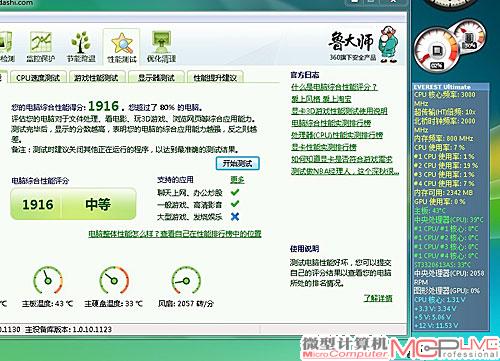The height and width of the screenshot is (361, 500).
Task: Open the performance ranking position link
Action: point(175,234)
